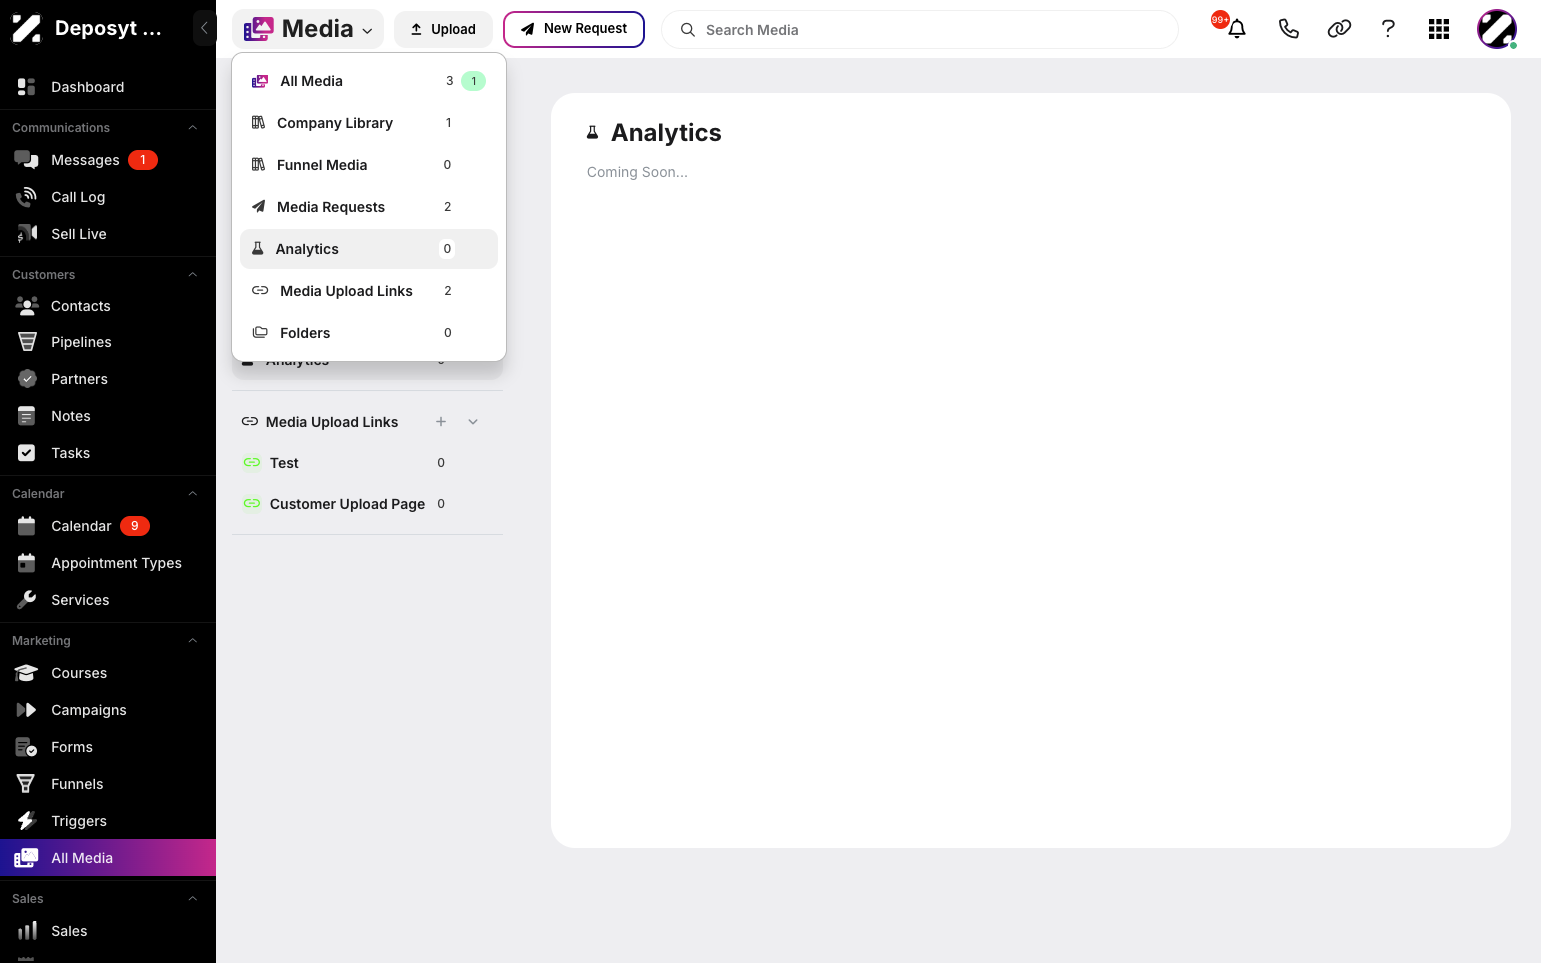Click the Upload button

[443, 29]
